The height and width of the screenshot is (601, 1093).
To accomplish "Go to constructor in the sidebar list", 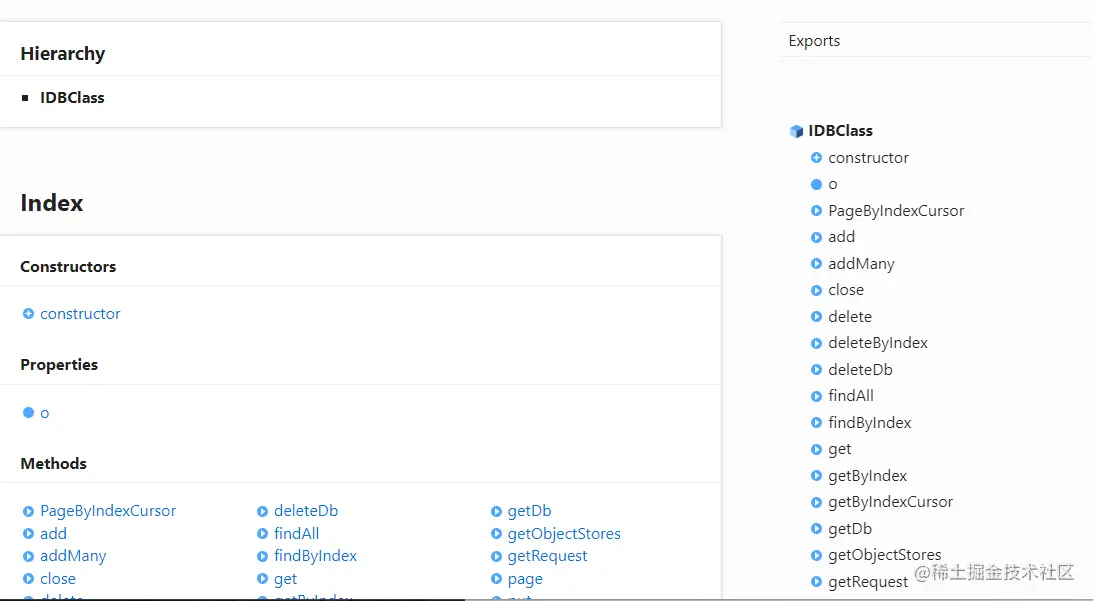I will coord(868,158).
